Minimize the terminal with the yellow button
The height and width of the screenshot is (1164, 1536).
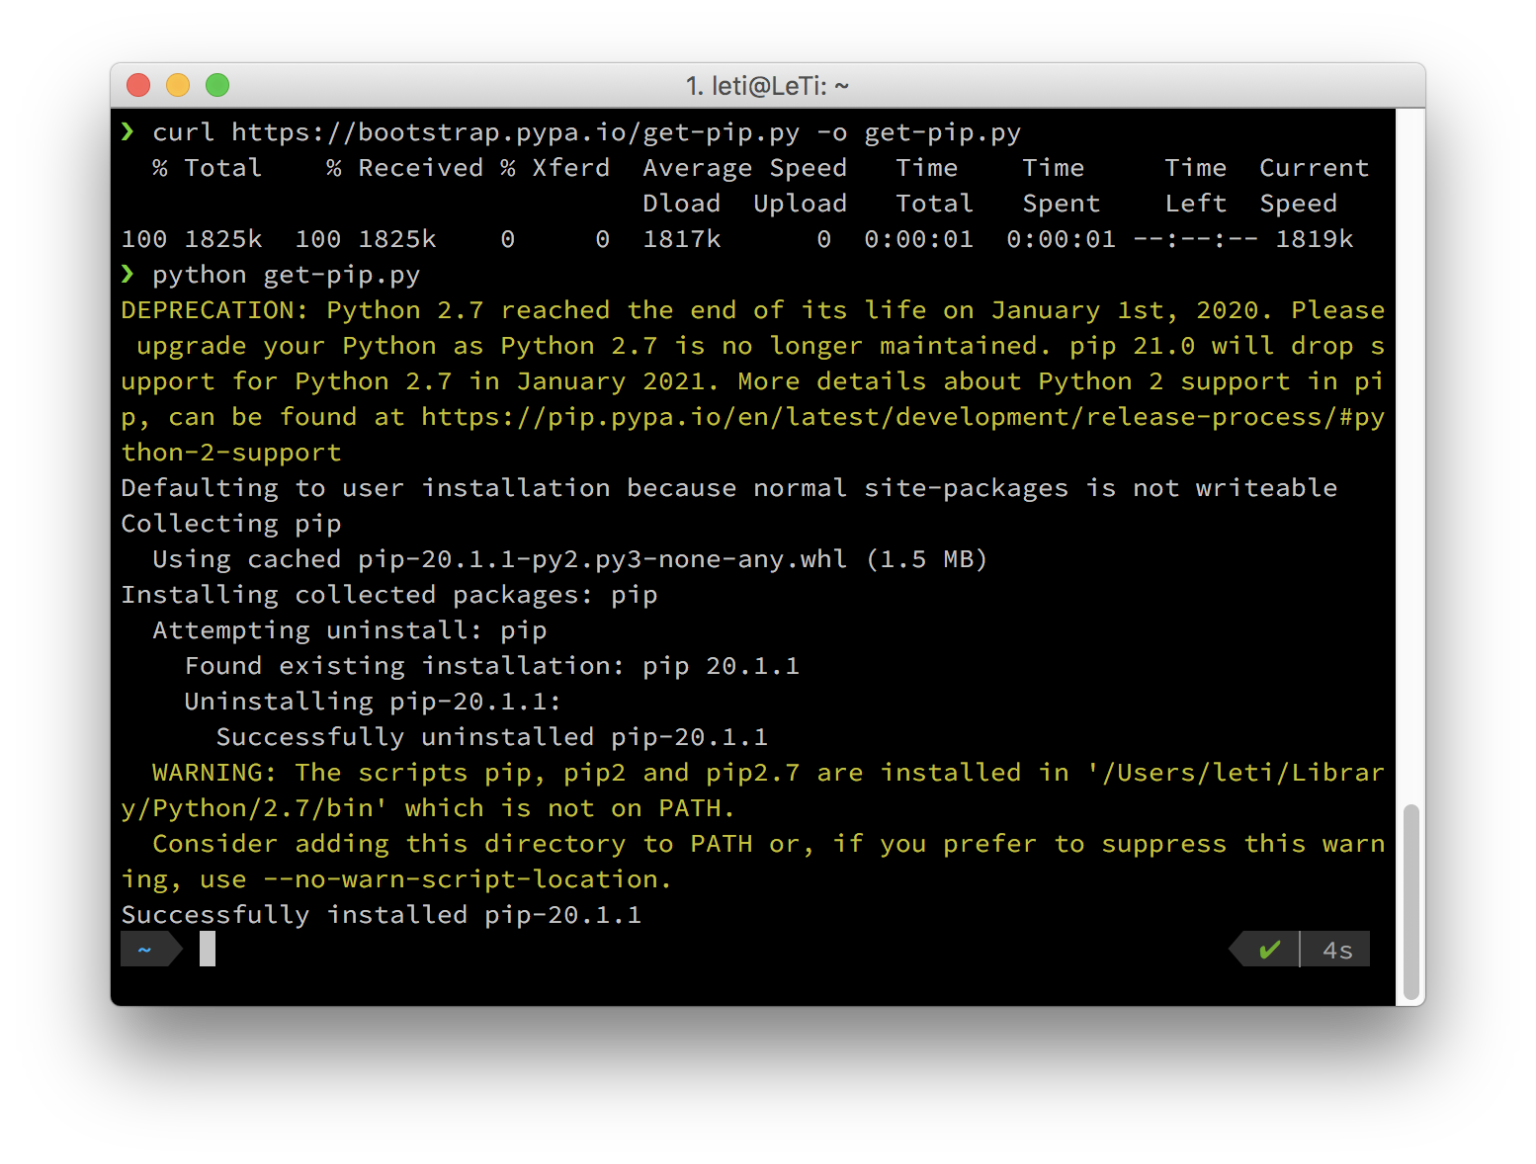(178, 86)
